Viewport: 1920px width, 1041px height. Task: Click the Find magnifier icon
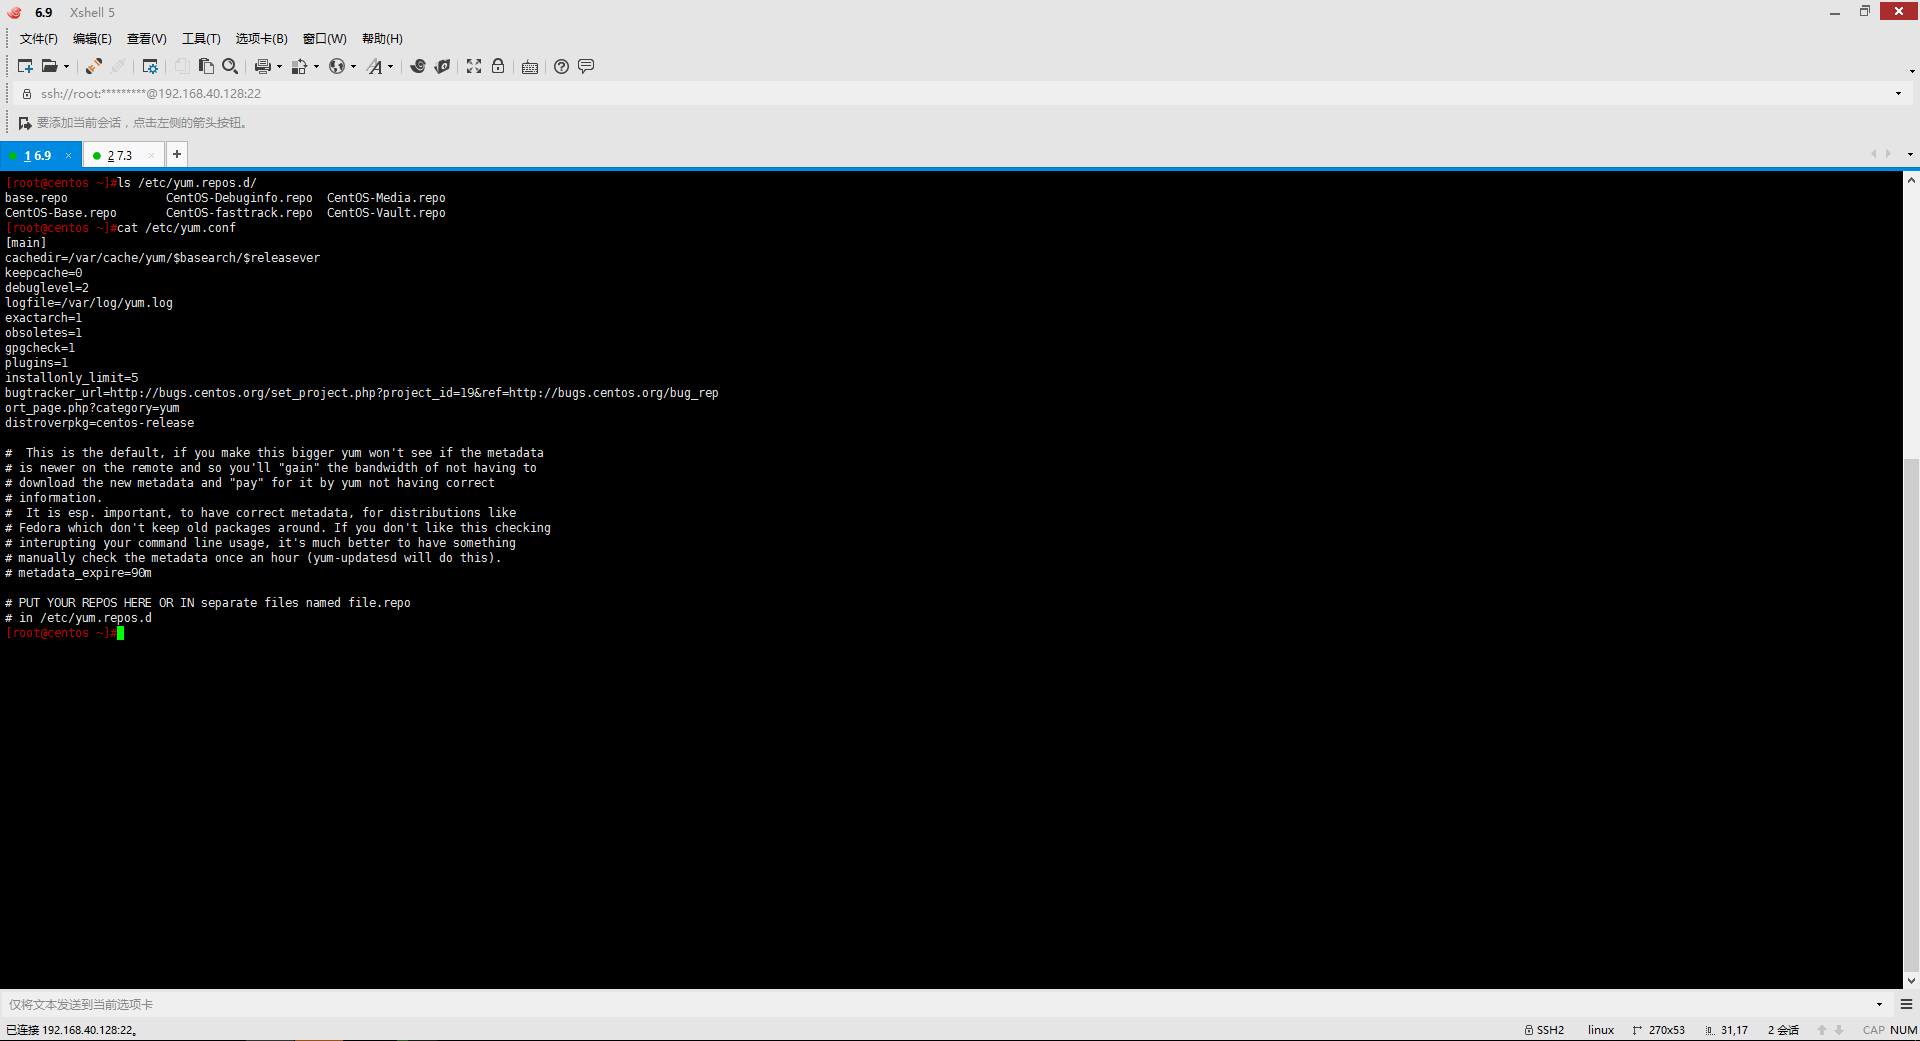(x=230, y=66)
